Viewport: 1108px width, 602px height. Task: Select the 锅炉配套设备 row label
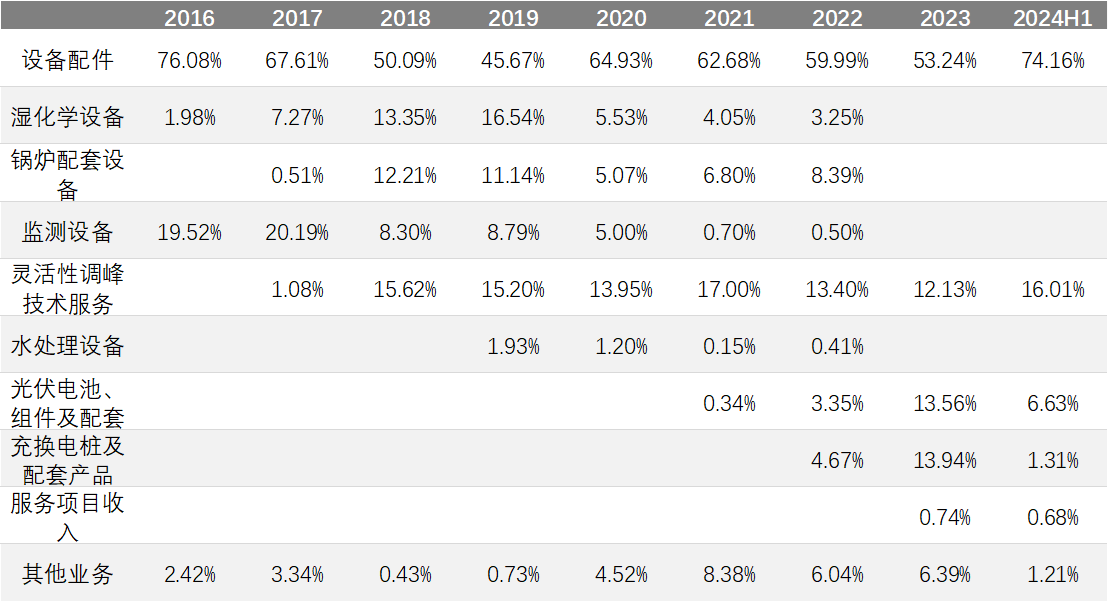[x=68, y=174]
